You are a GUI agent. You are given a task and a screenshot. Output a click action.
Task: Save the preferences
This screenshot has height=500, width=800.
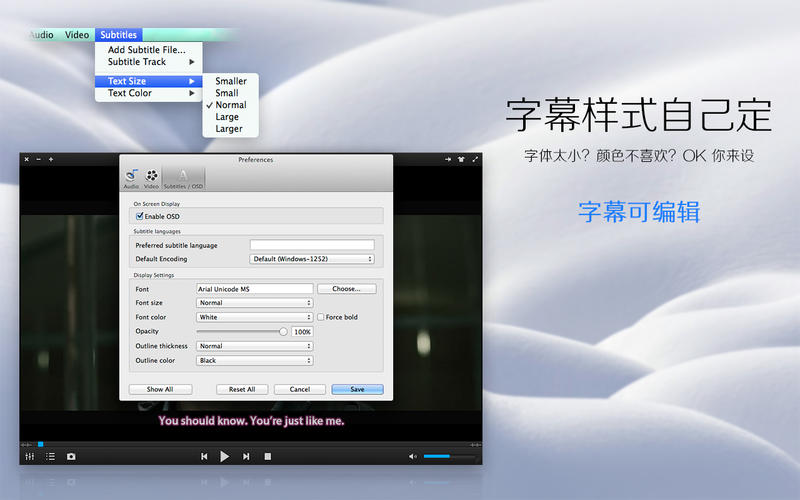click(x=357, y=389)
